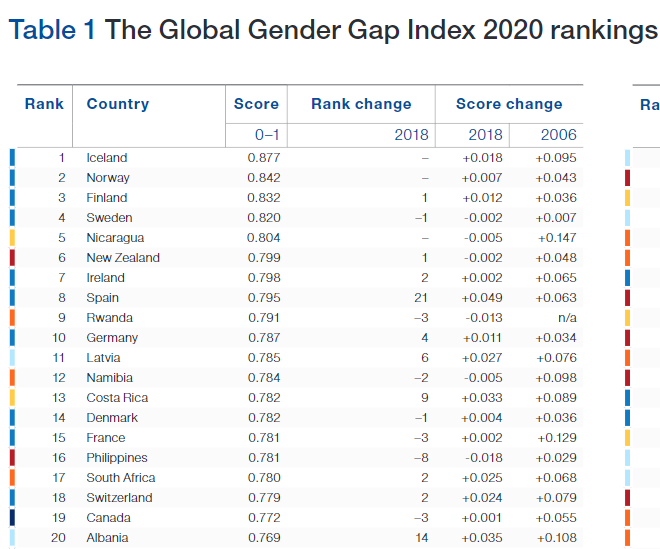Image resolution: width=660 pixels, height=549 pixels.
Task: Select the dark red bar beside New Zealand
Action: (x=12, y=258)
